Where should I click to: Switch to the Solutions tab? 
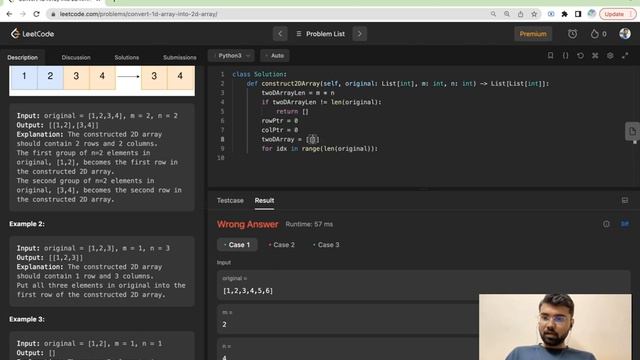pyautogui.click(x=127, y=58)
